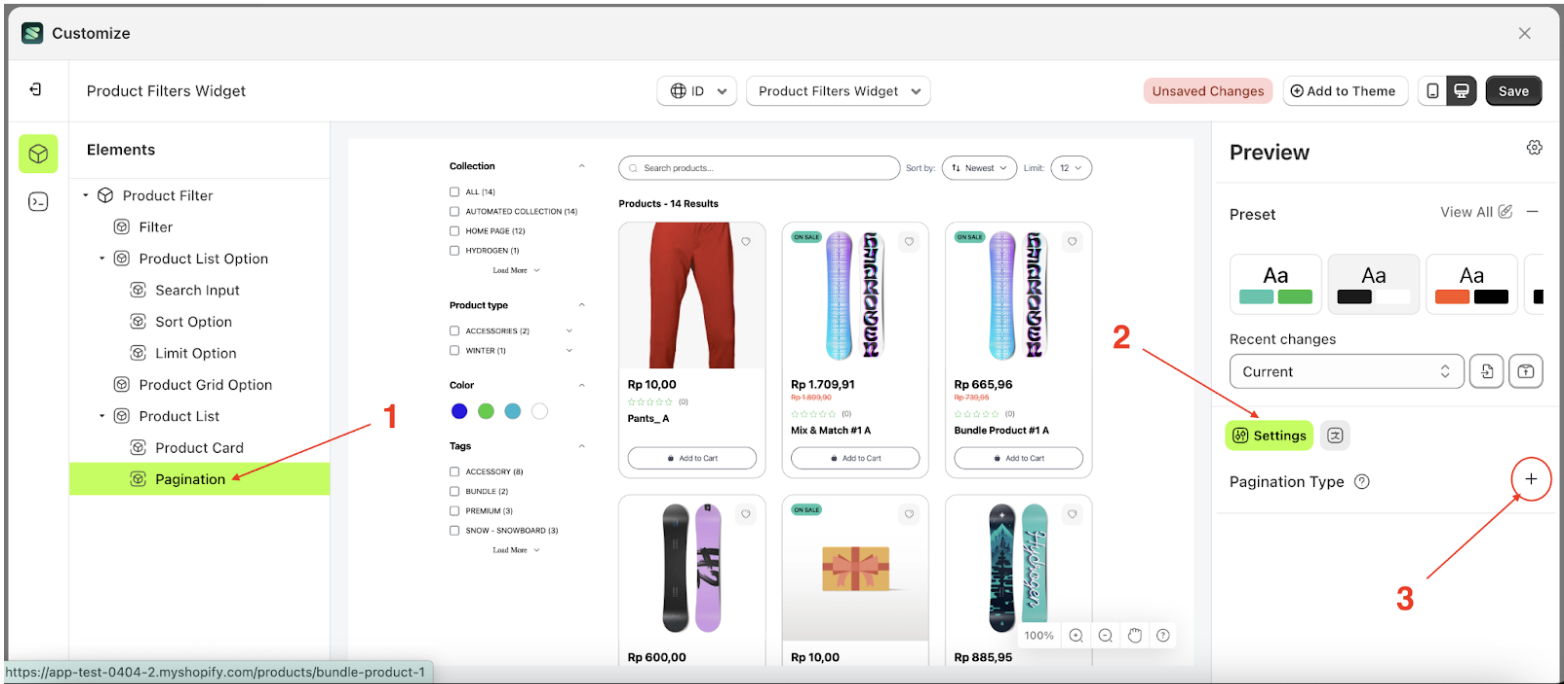Click the Search products input field
Screen dimensions: 1564x684
[x=759, y=168]
